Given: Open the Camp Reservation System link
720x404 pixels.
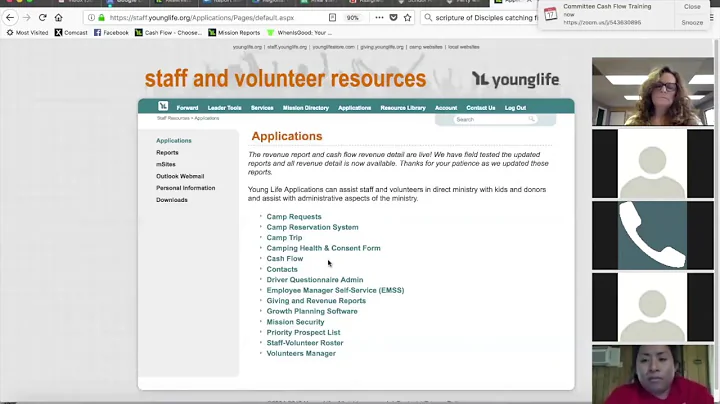Looking at the screenshot, I should (312, 227).
